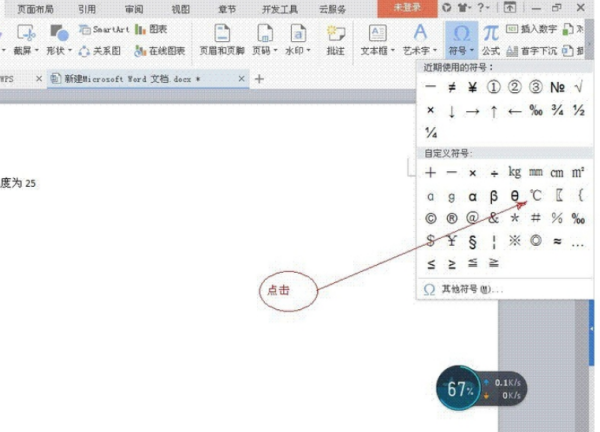Add a new document tab with plus
The width and height of the screenshot is (600, 432).
259,79
